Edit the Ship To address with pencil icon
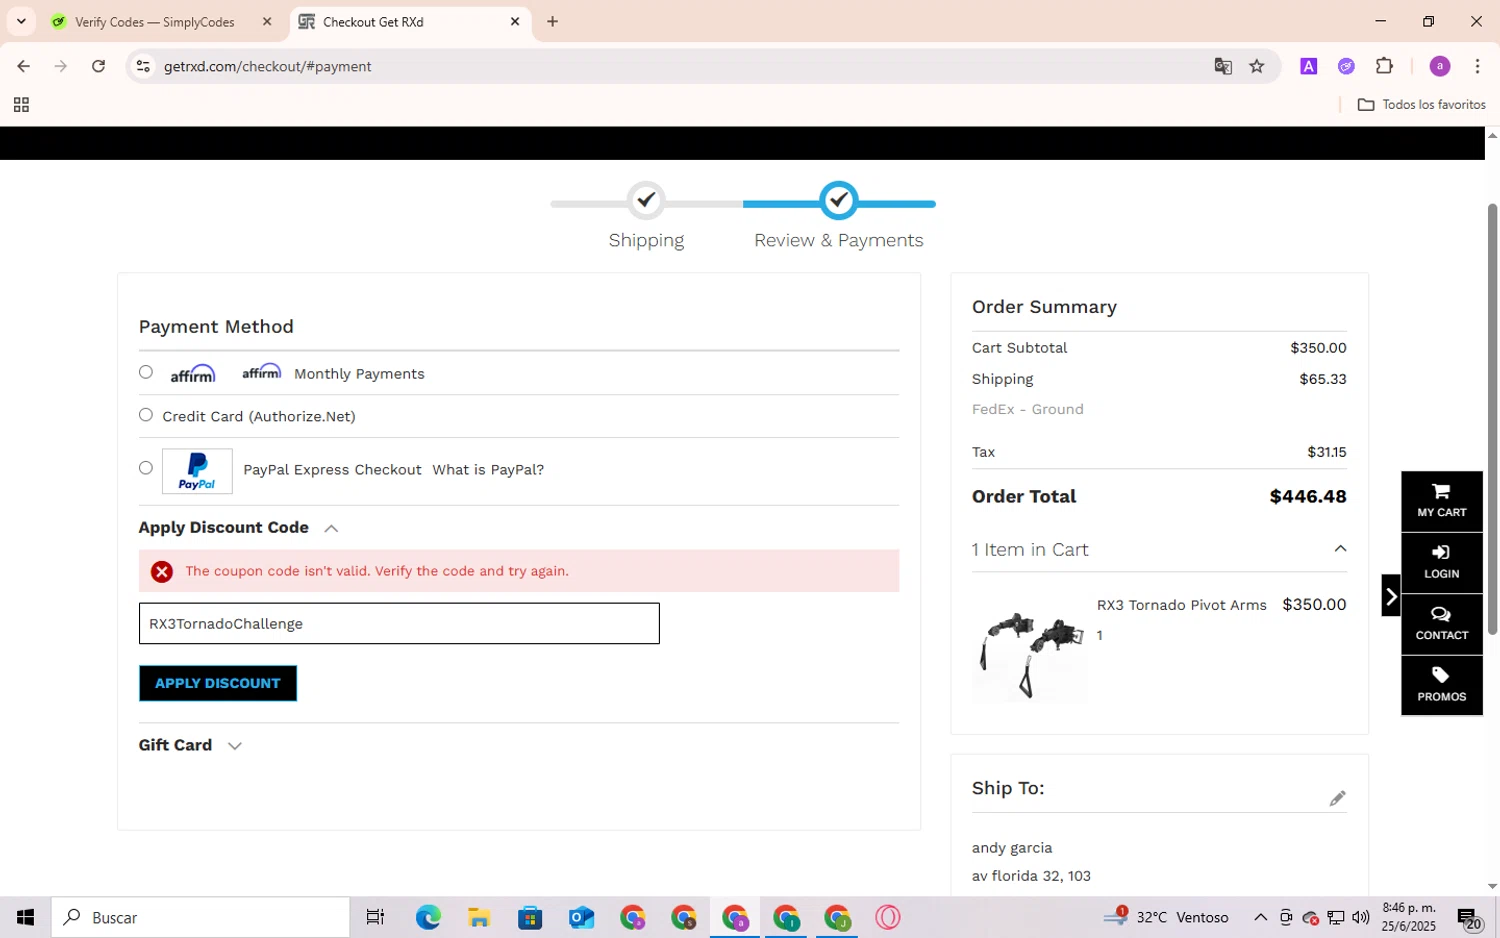This screenshot has height=938, width=1500. [1337, 798]
